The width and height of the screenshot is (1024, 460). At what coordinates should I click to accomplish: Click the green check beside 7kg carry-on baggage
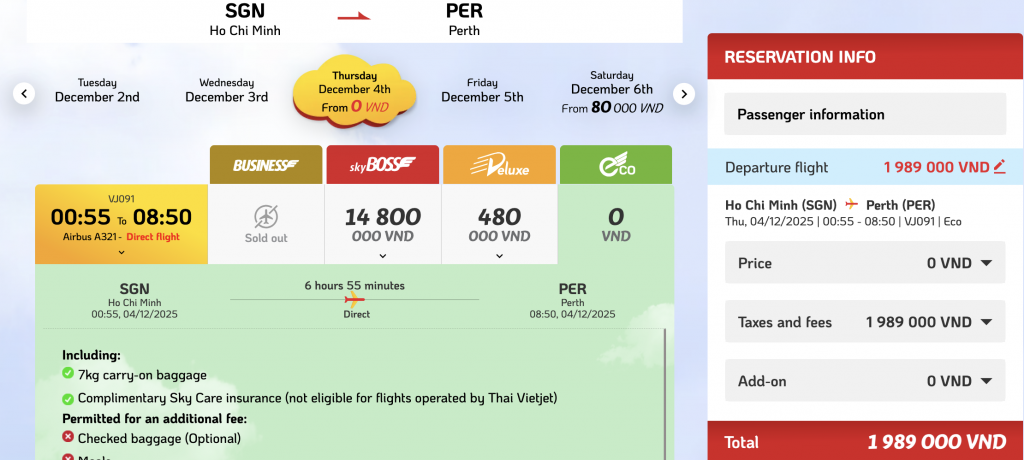(x=68, y=374)
